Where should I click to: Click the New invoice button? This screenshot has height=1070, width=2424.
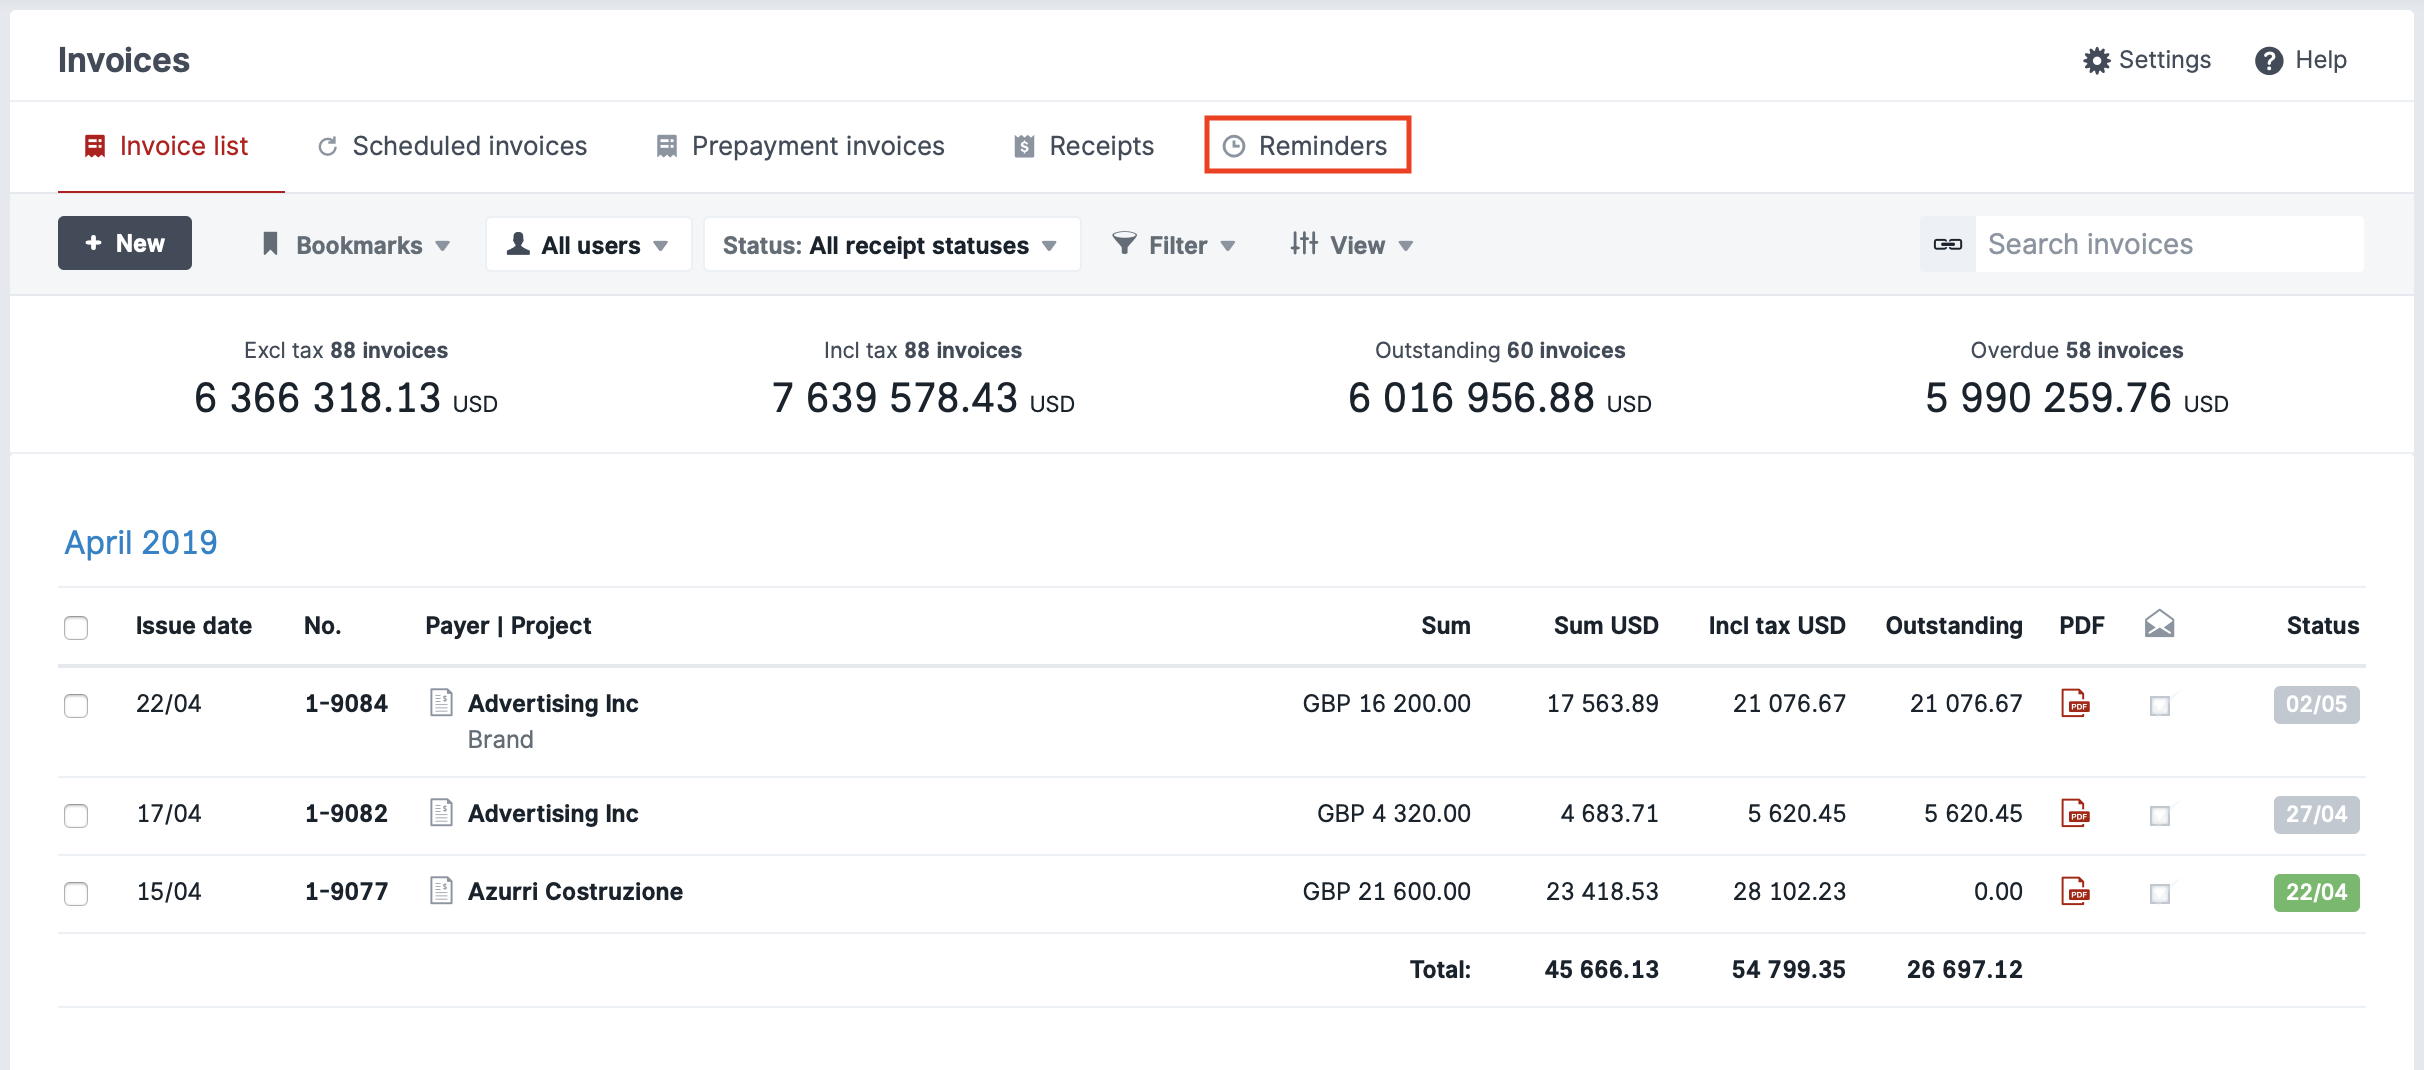(x=125, y=243)
